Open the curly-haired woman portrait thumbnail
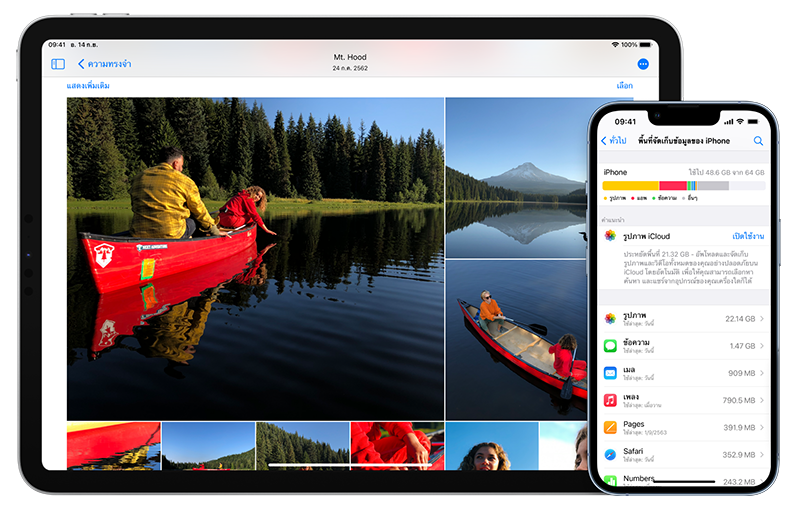Viewport: 800px width, 511px height. click(492, 446)
